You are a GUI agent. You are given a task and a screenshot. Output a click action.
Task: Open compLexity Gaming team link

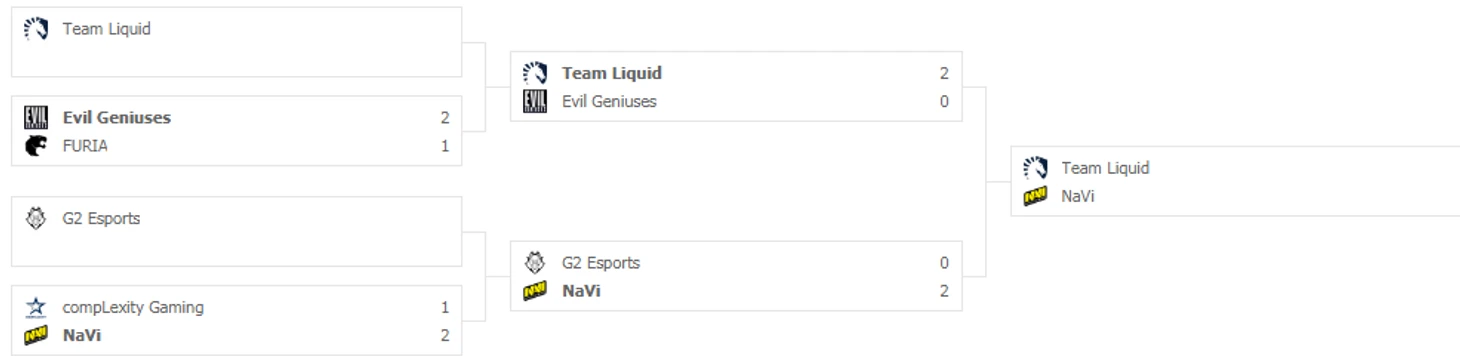pyautogui.click(x=134, y=308)
